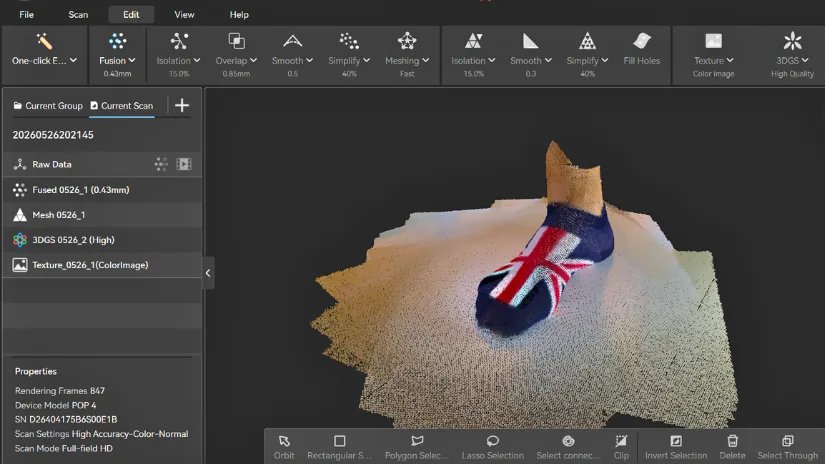
Task: Click the Device Model POP 4 text
Action: coord(55,405)
